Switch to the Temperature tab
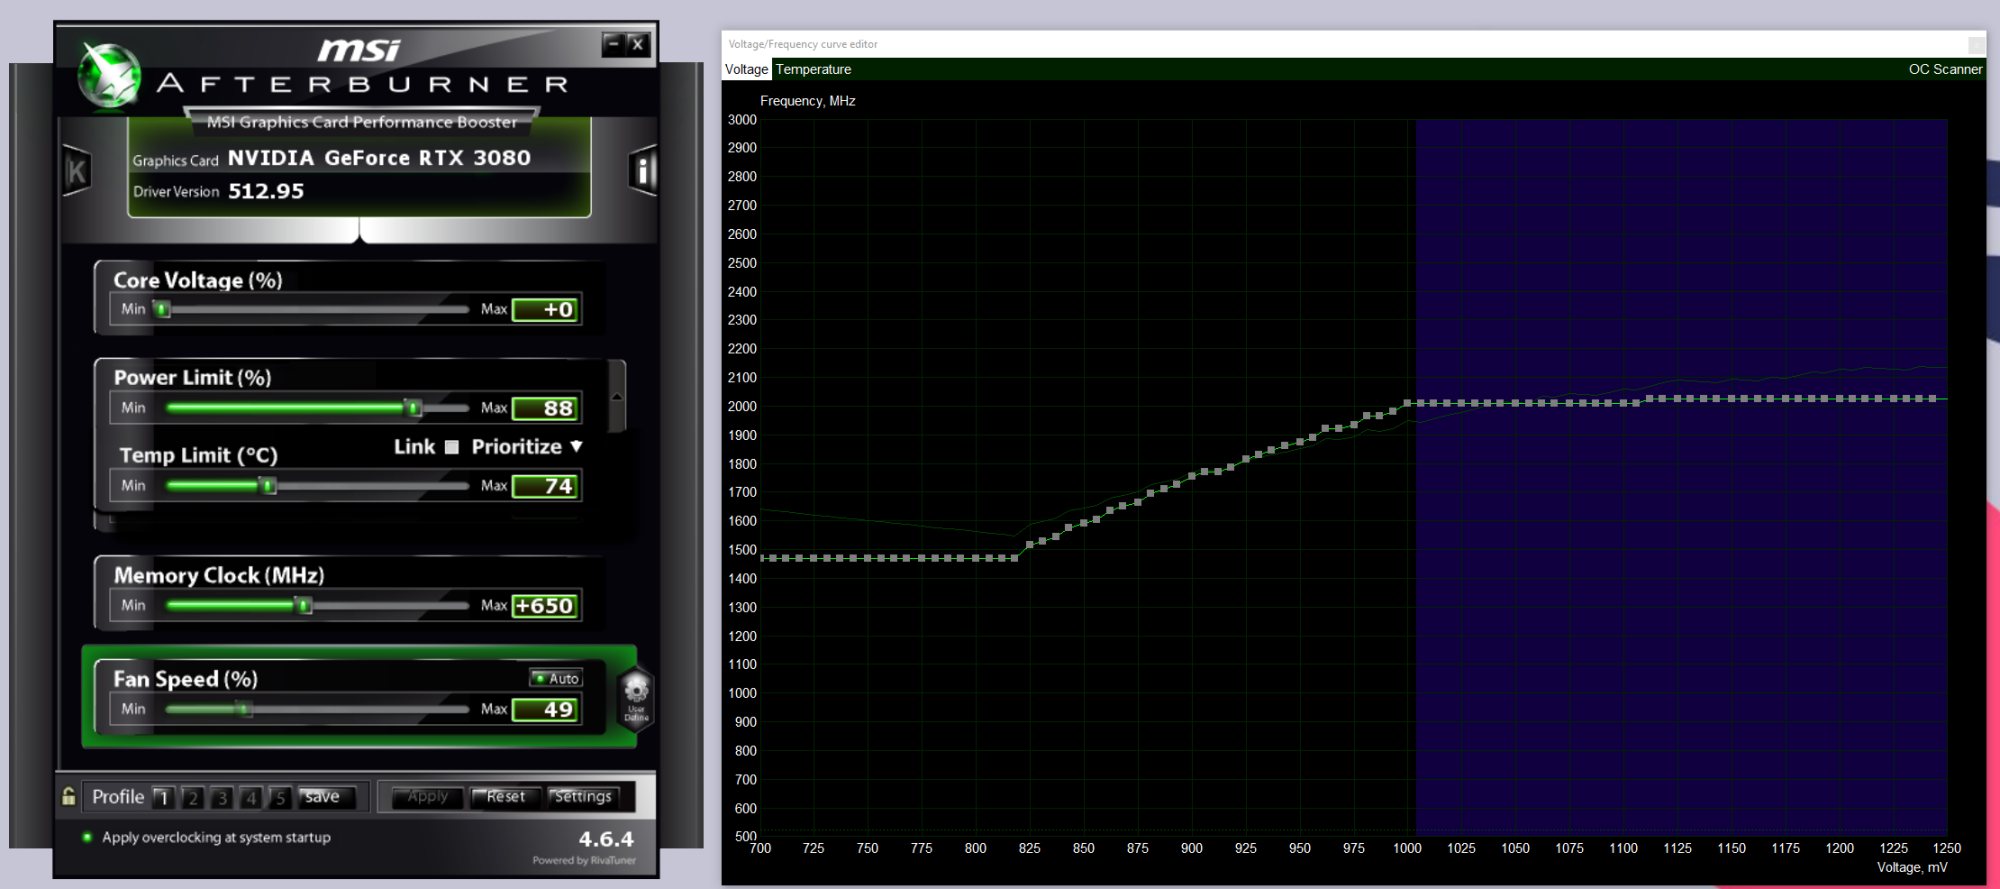The height and width of the screenshot is (889, 2000). pos(813,70)
